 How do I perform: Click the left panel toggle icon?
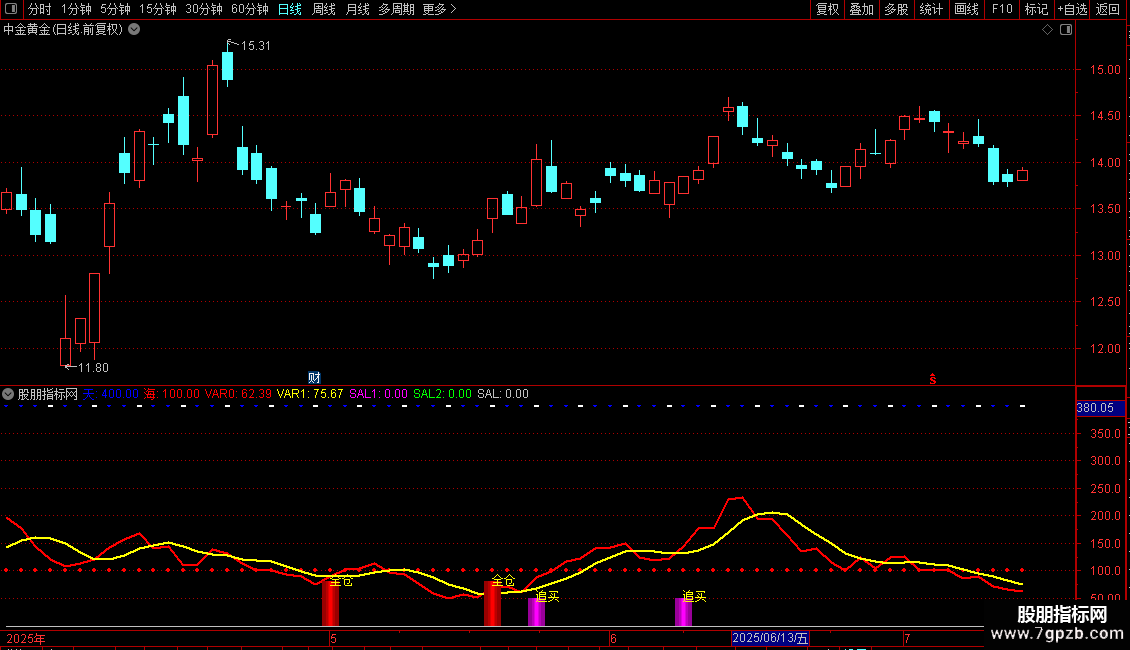[x=10, y=9]
